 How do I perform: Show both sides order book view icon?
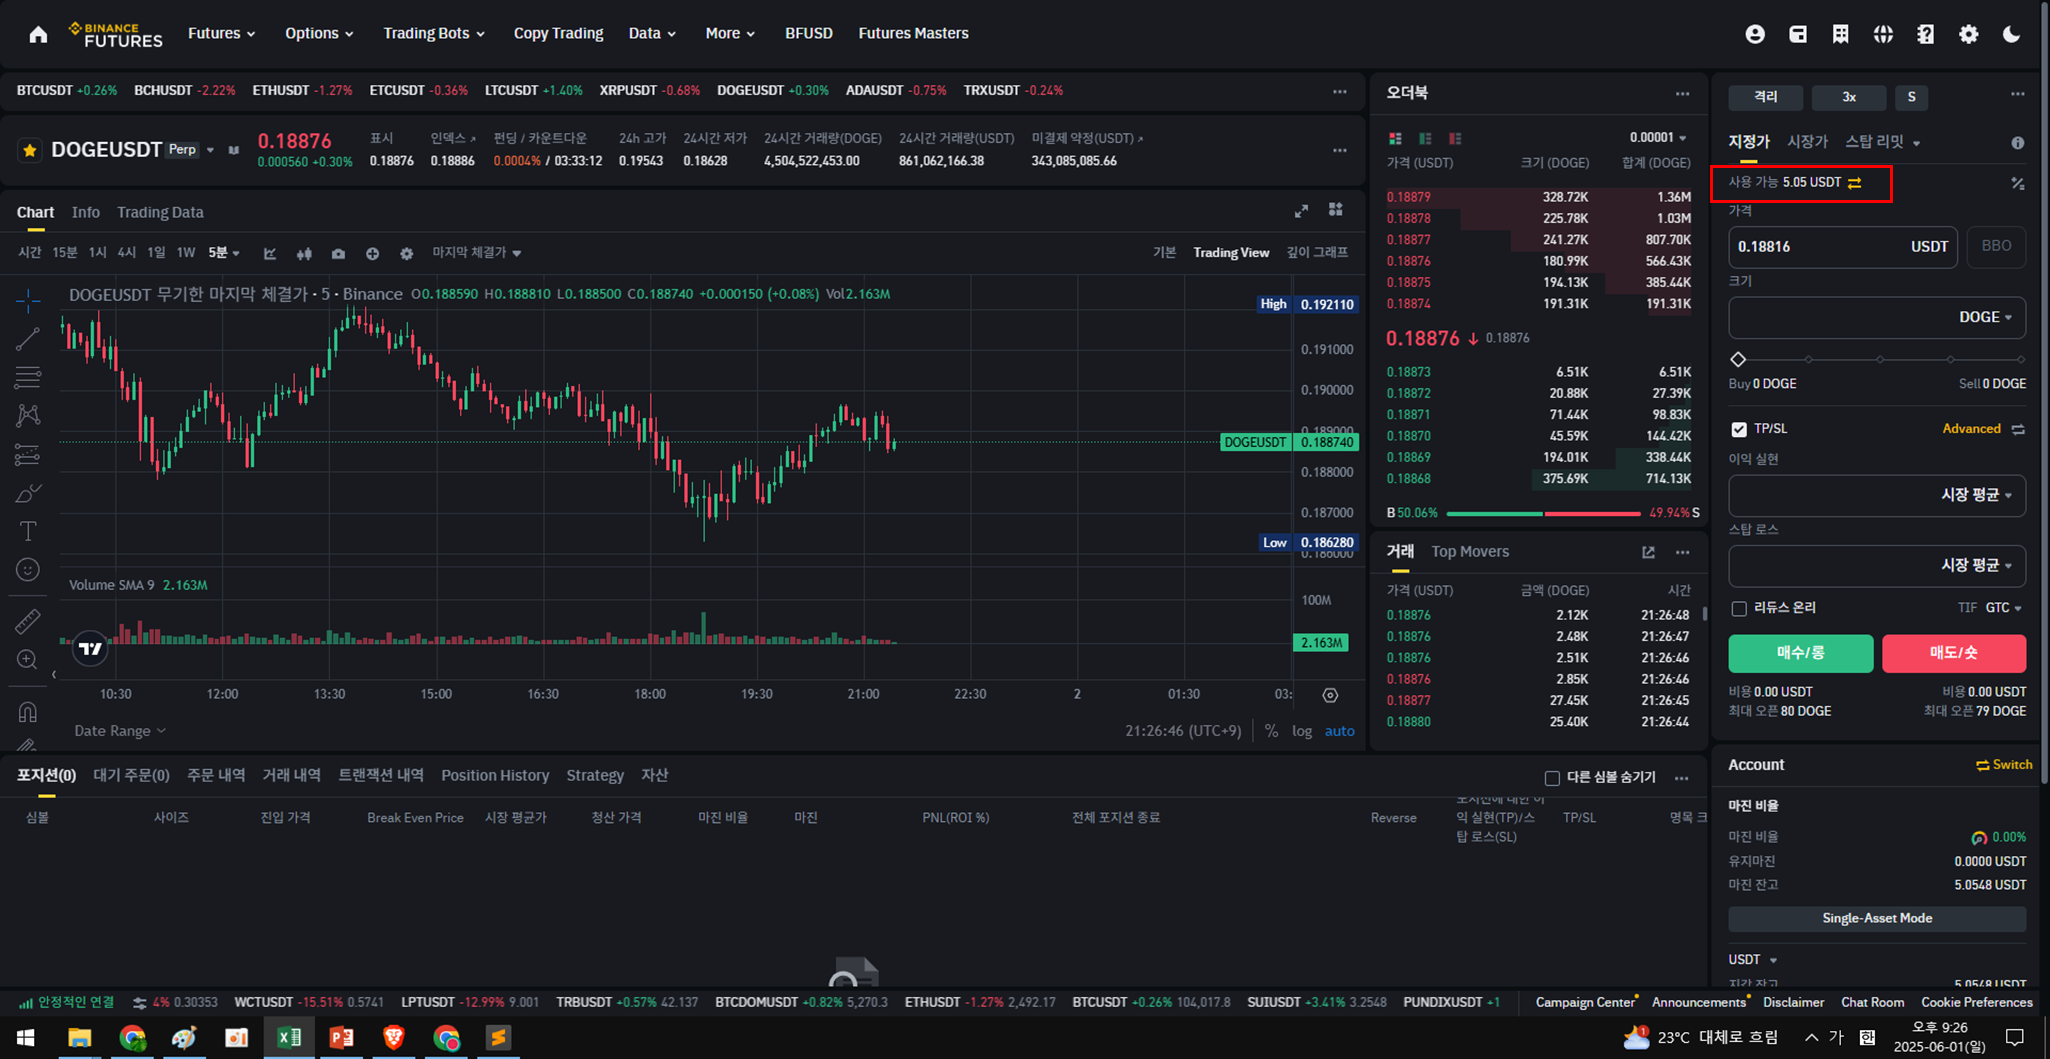point(1395,138)
